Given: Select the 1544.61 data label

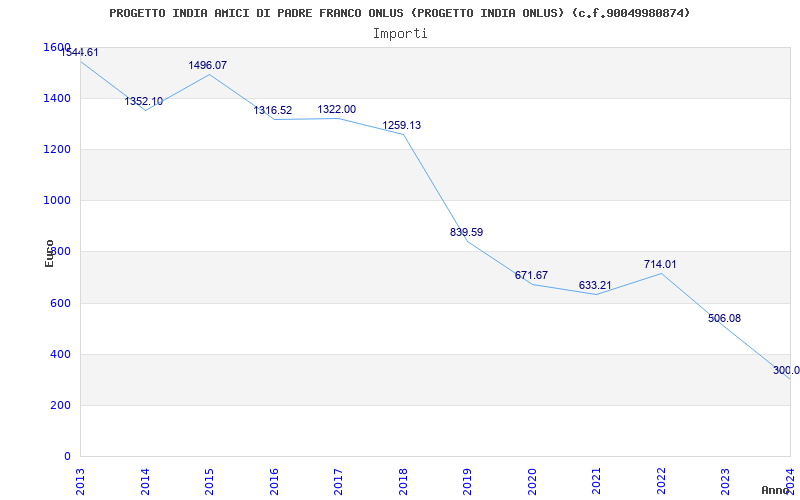Looking at the screenshot, I should coord(80,52).
